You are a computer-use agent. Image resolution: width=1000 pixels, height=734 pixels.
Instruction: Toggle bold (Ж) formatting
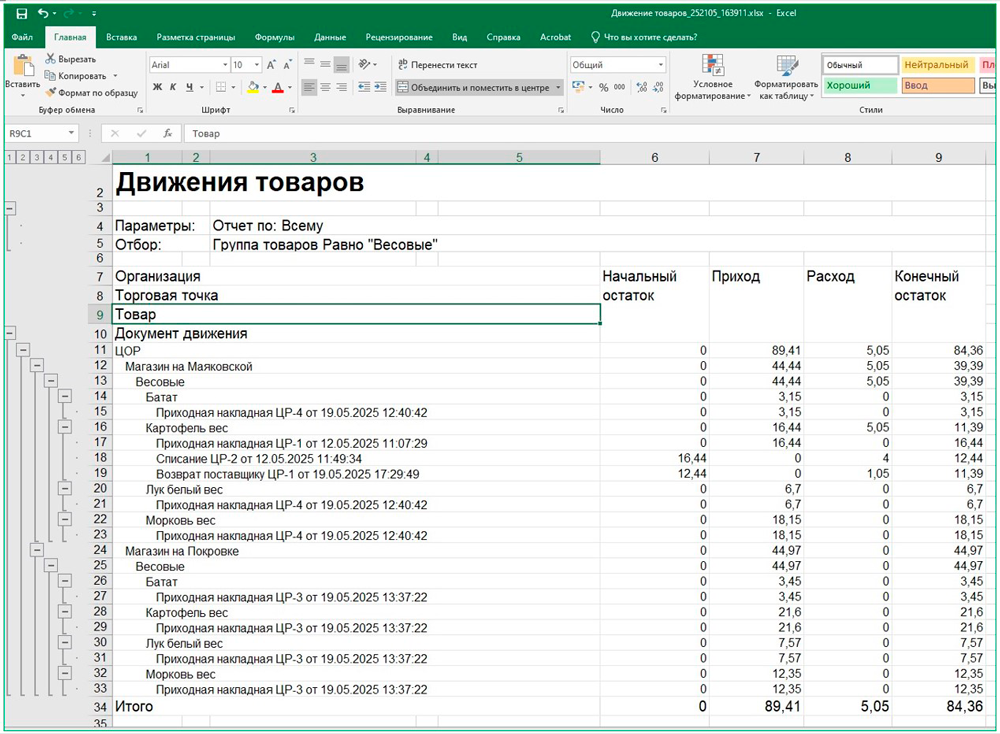[157, 88]
